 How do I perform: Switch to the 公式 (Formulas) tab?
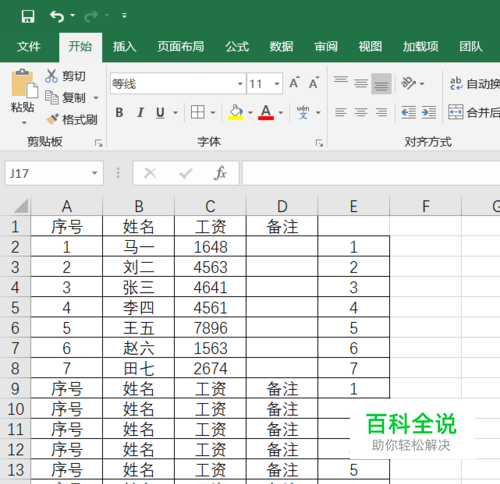coord(237,47)
